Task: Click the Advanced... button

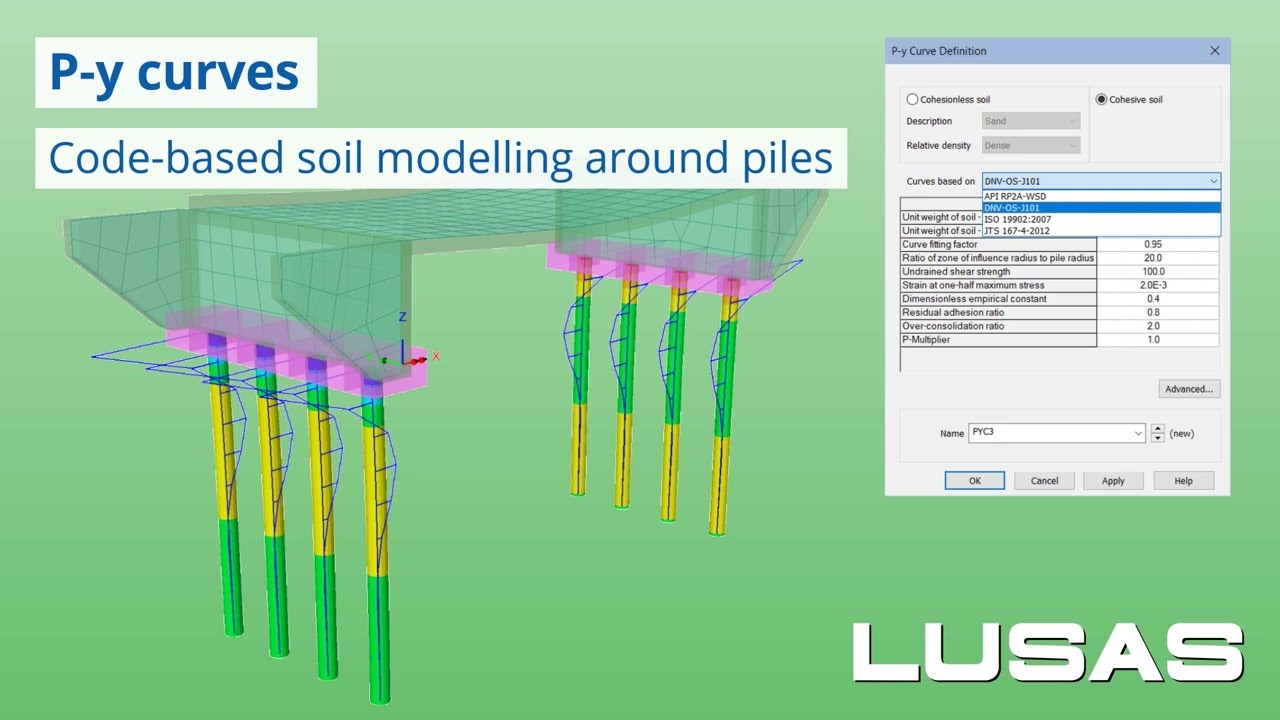Action: [1190, 389]
